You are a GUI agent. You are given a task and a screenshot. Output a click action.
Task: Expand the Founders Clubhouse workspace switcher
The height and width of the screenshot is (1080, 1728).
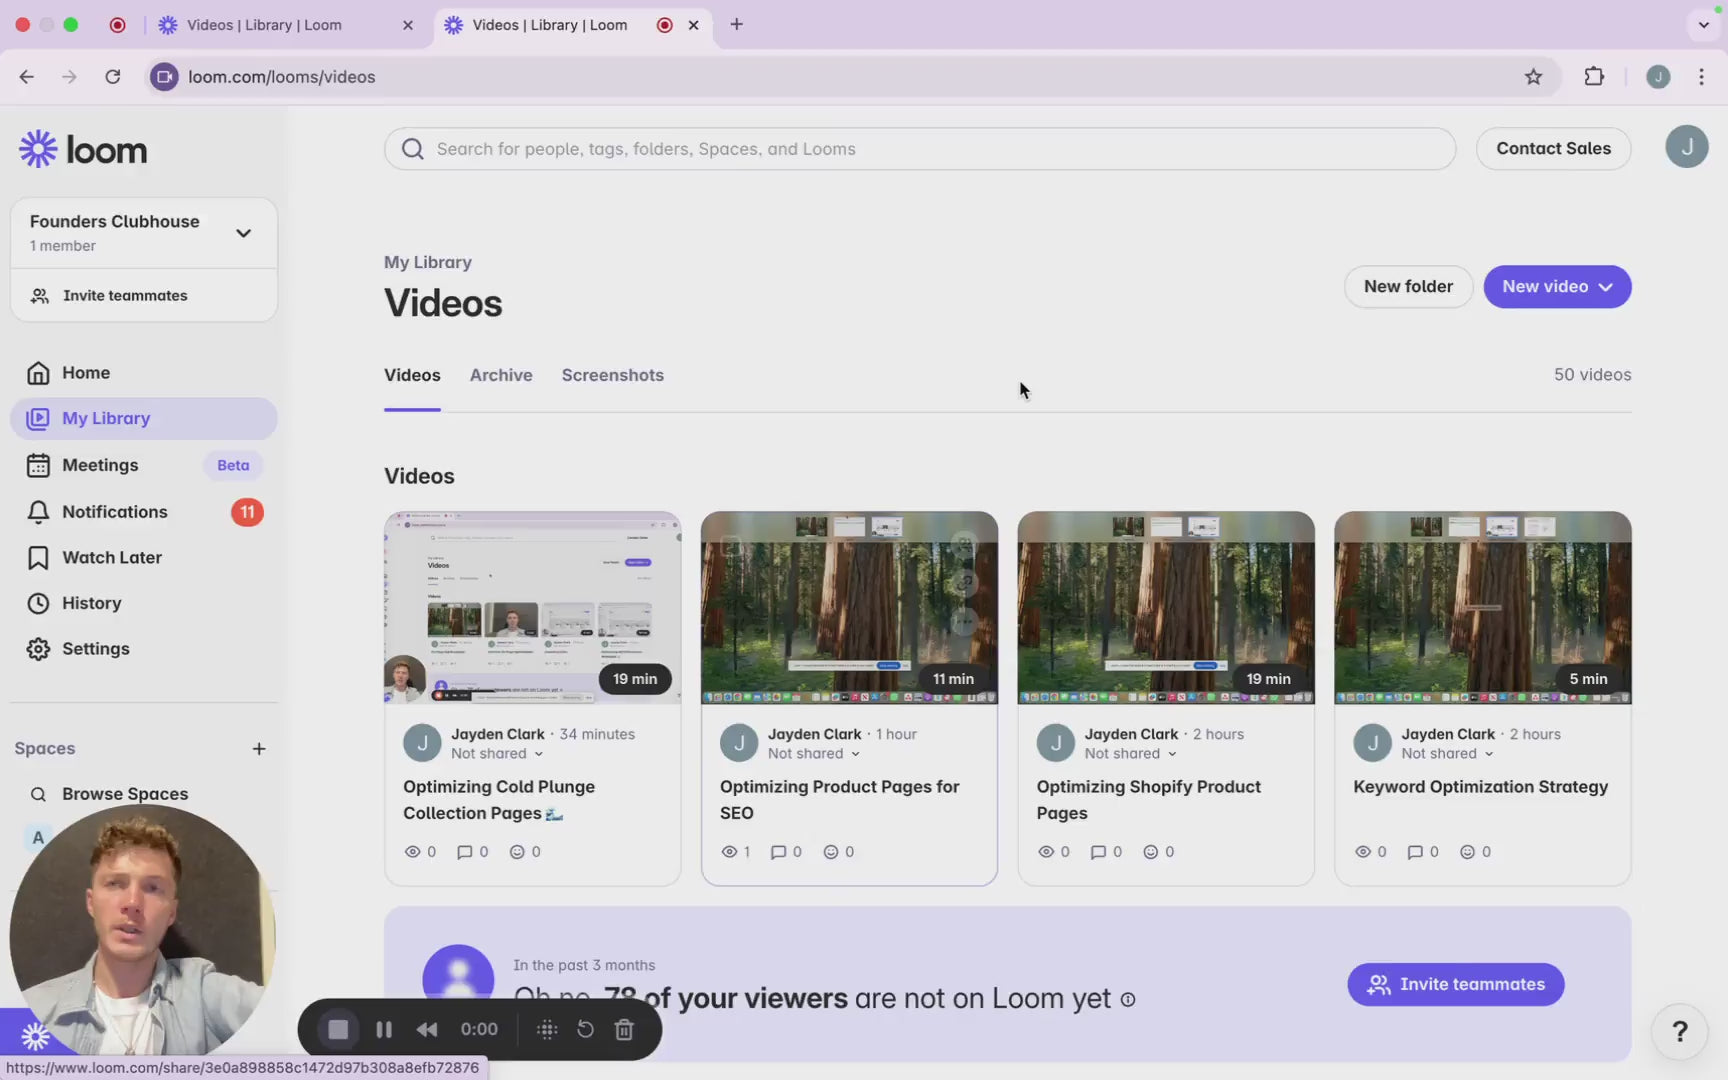[x=243, y=233]
